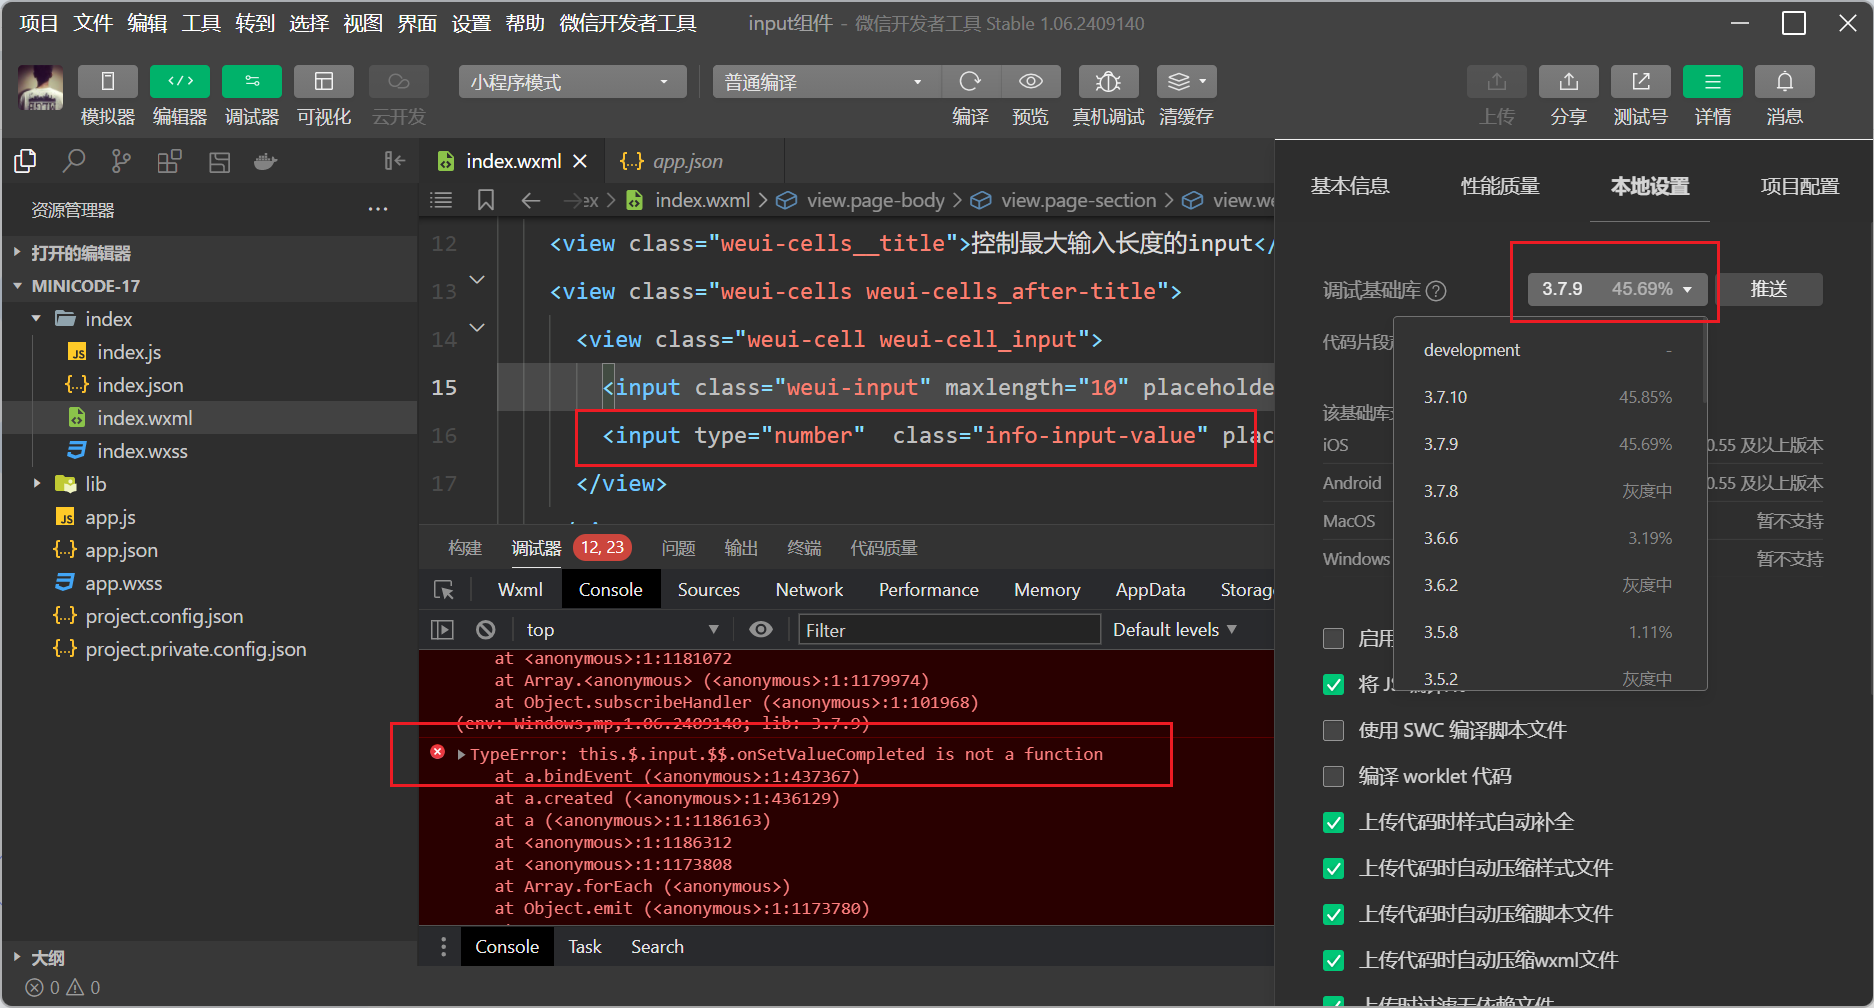Viewport: 1874px width, 1008px height.
Task: Open the test account (测试号) icon
Action: tap(1641, 81)
